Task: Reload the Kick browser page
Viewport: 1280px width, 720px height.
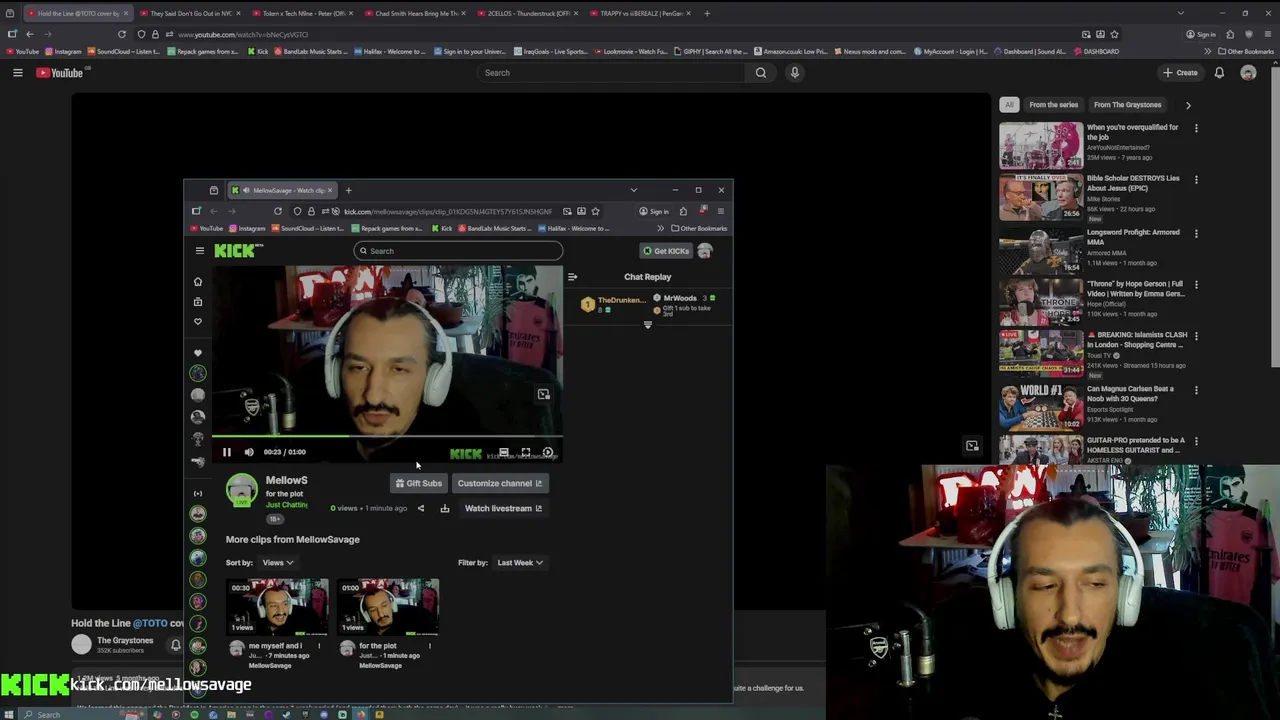Action: (278, 211)
